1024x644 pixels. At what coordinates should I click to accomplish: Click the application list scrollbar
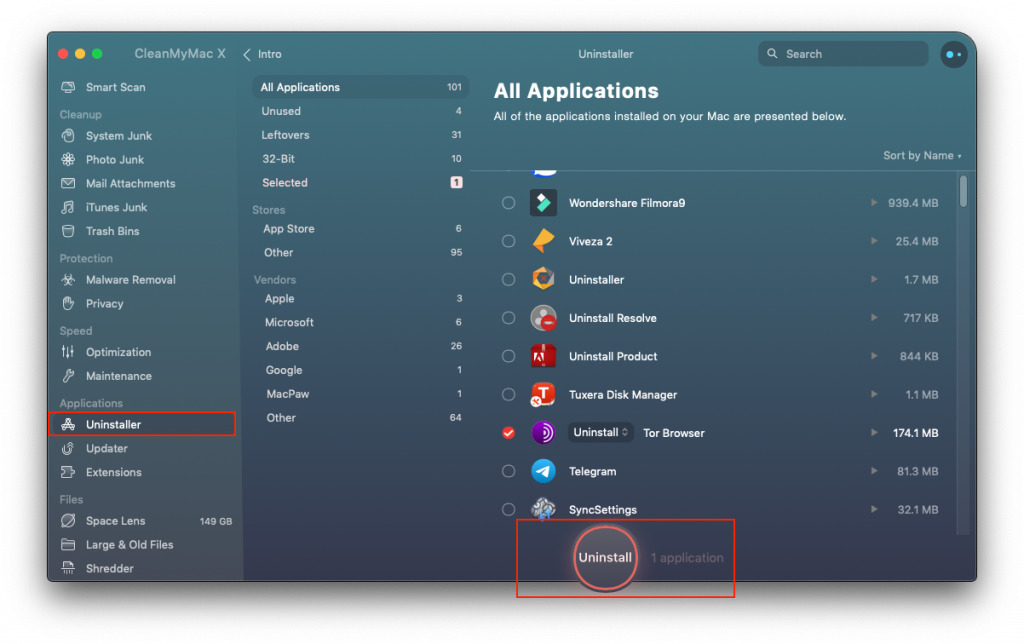(x=963, y=191)
